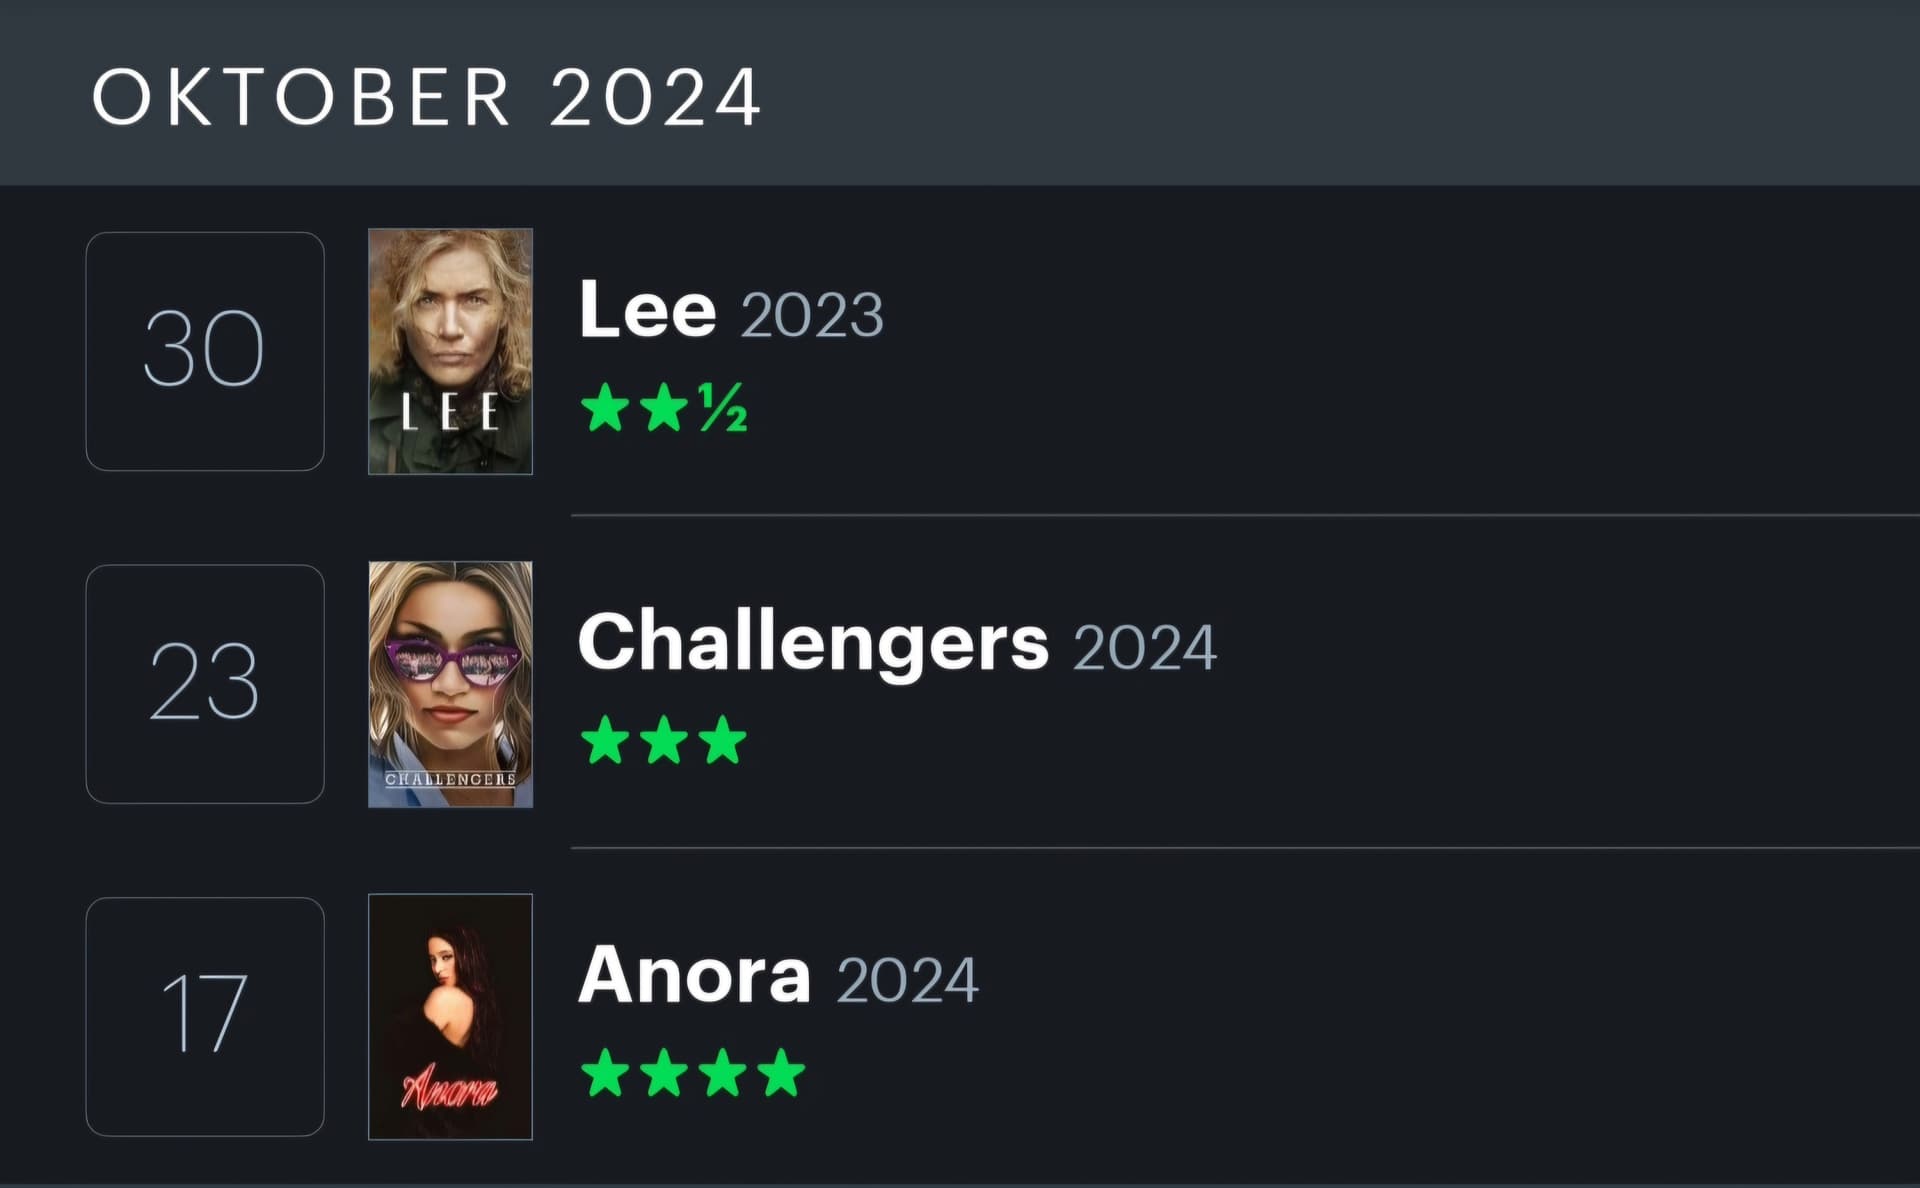Click the first green star under Anora
This screenshot has height=1188, width=1920.
(606, 1073)
